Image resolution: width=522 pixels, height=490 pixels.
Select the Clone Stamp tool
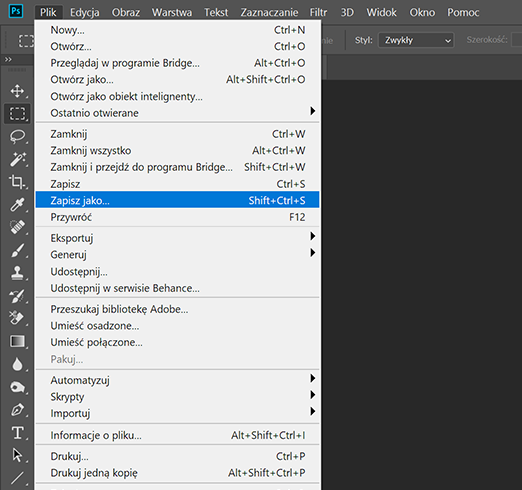17,273
